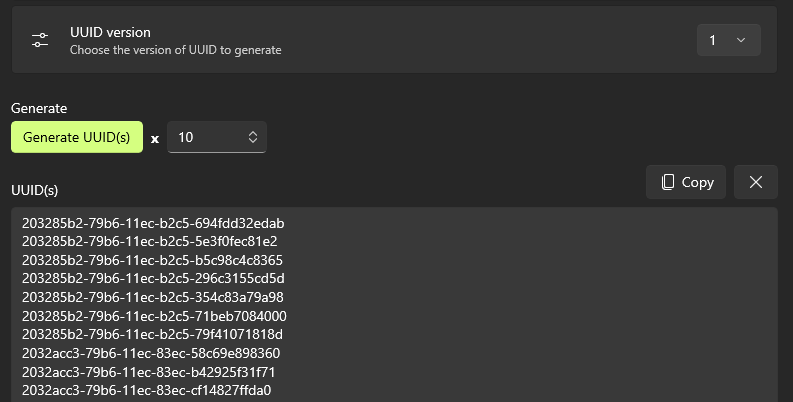Click the UUID ending in 58c69e898360
The height and width of the screenshot is (402, 793).
[151, 353]
